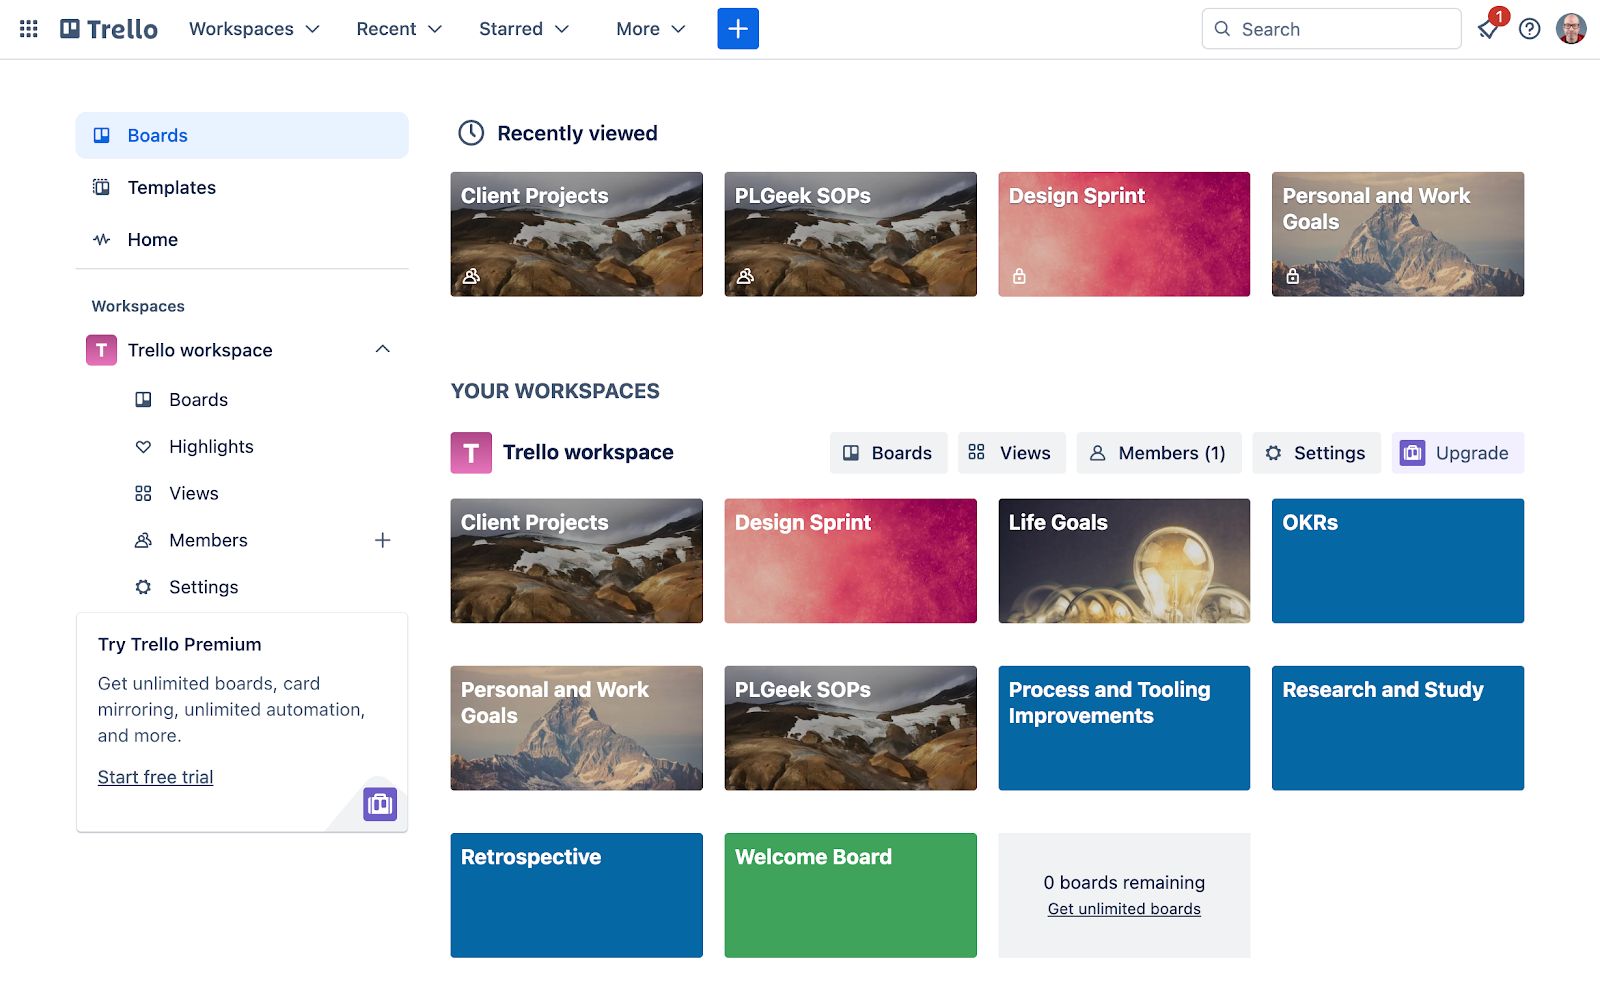Click the blue plus create button
Screen dimensions: 1600x993
(x=738, y=29)
